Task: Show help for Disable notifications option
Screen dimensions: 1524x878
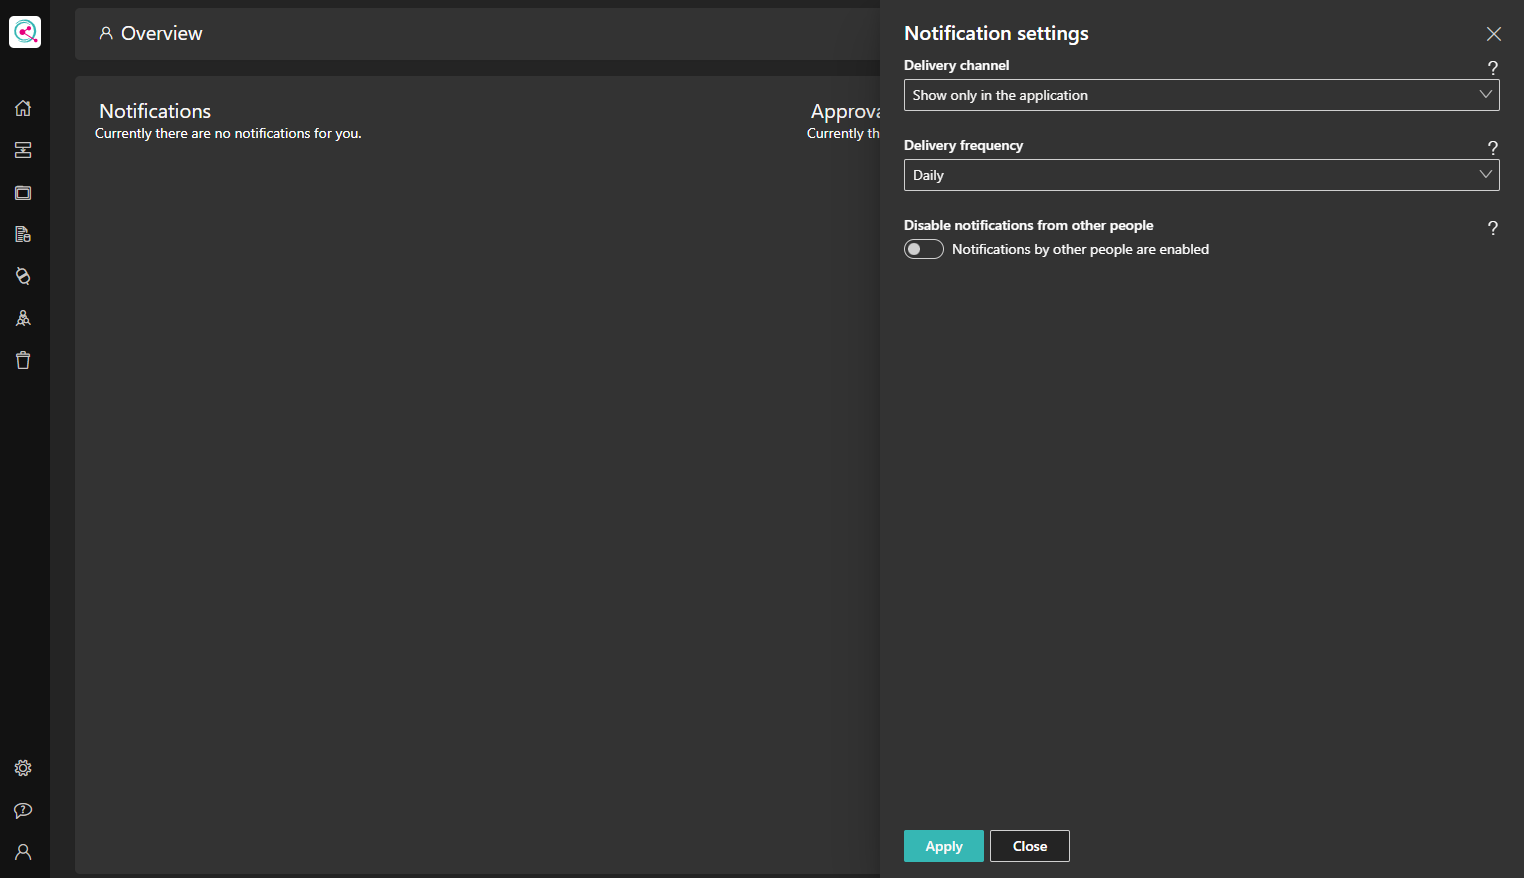Action: coord(1492,228)
